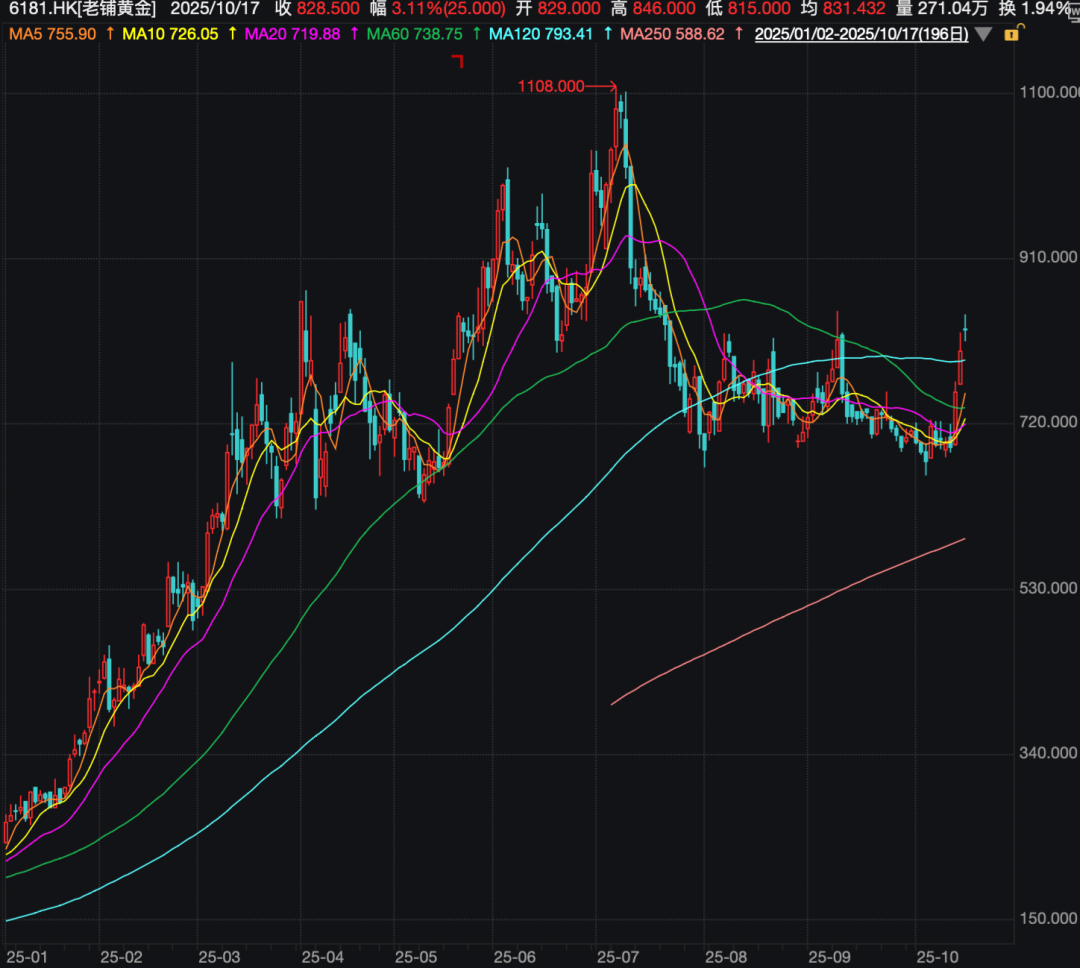Click the 6181.HK stock name header
The width and height of the screenshot is (1080, 968).
click(81, 9)
